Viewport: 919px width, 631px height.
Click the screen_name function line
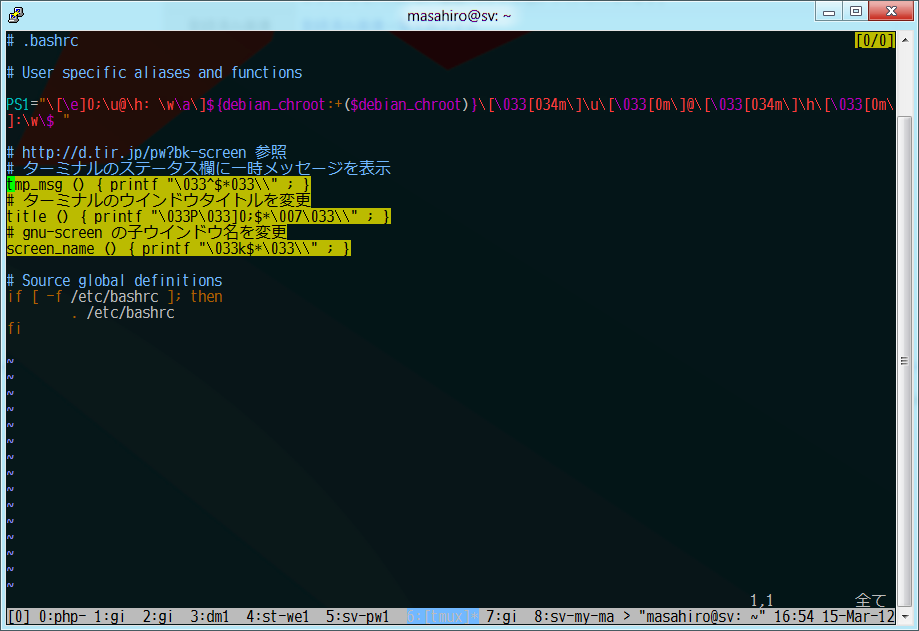click(178, 248)
